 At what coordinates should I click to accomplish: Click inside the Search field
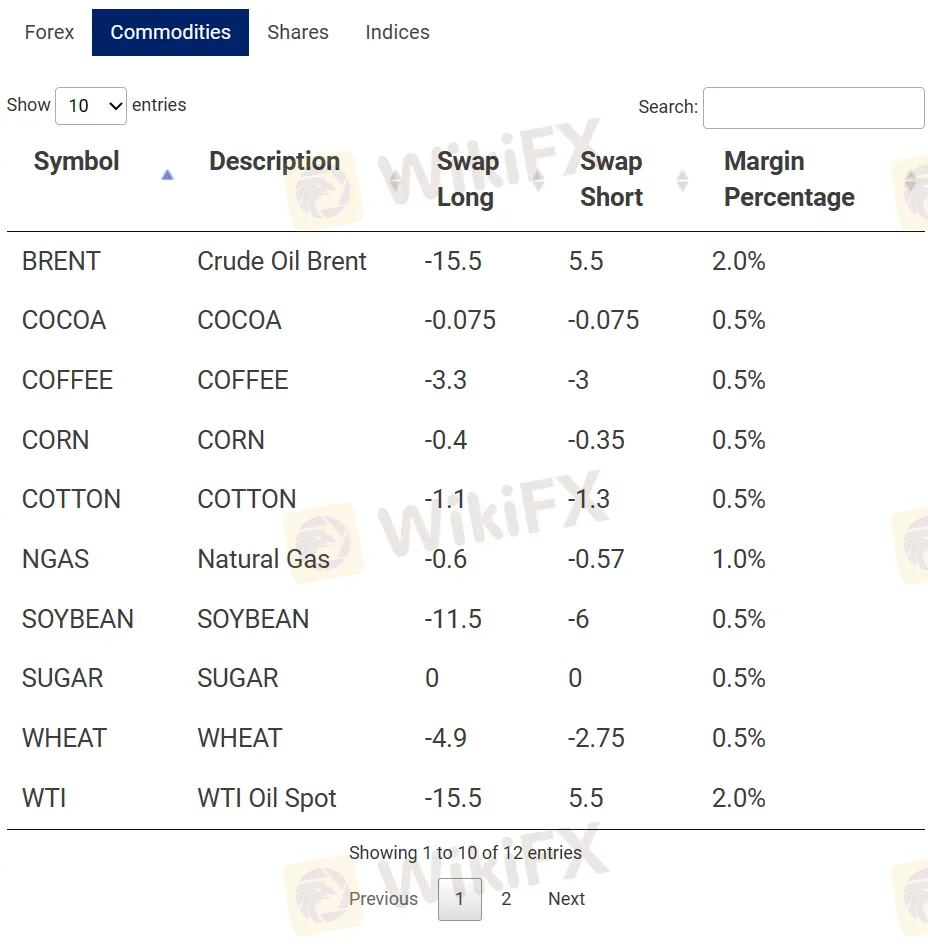pos(813,108)
